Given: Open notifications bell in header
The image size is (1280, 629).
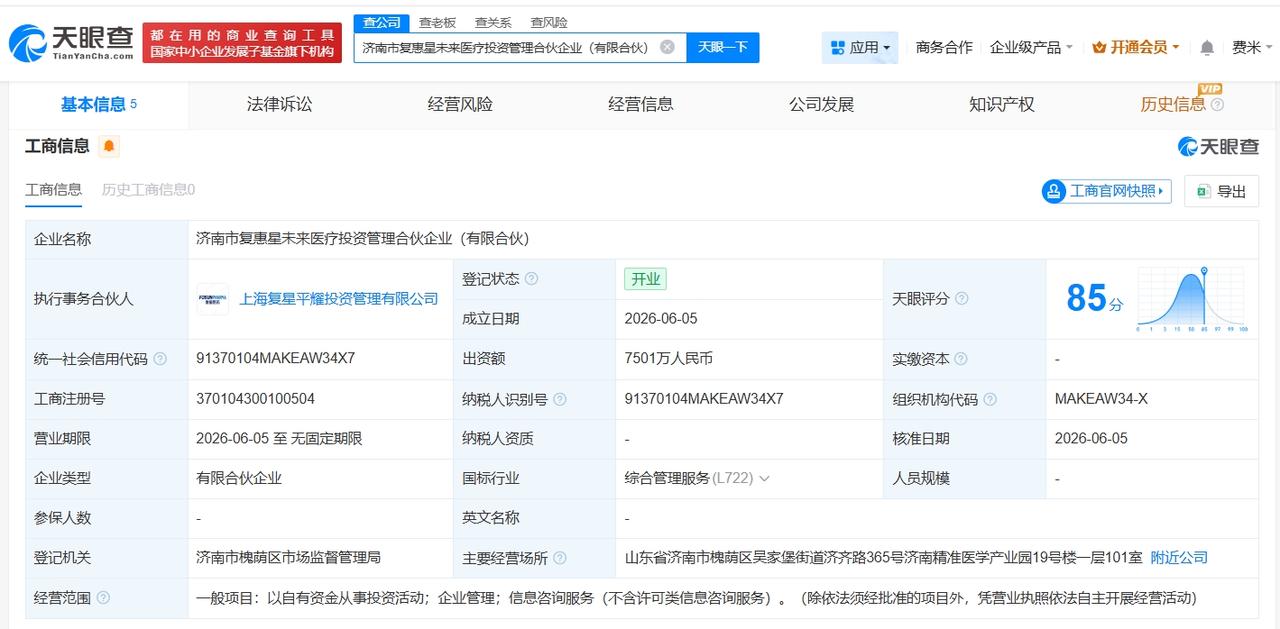Looking at the screenshot, I should tap(1207, 47).
